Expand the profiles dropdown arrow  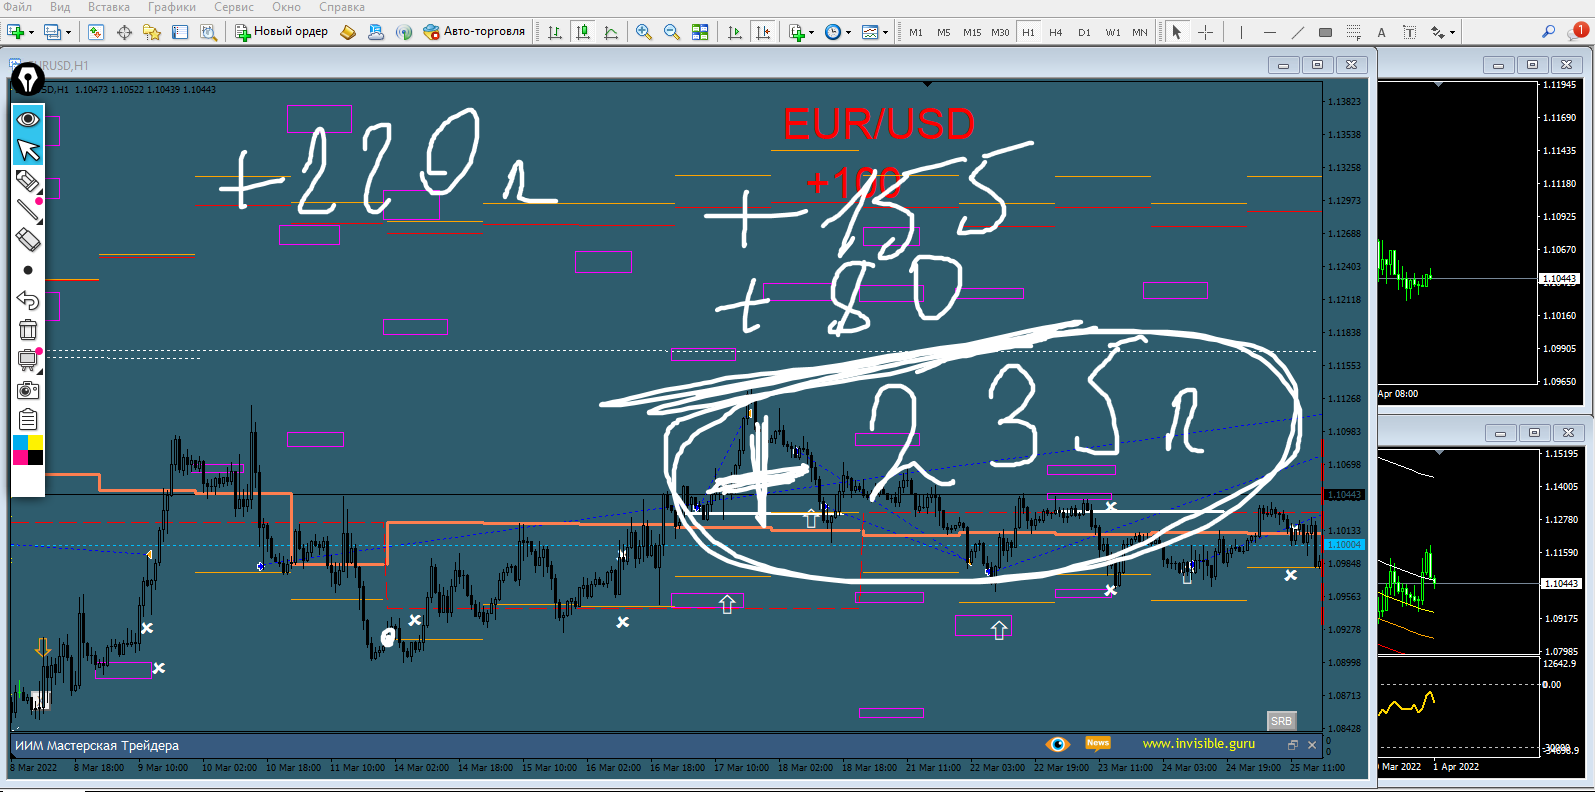coord(68,33)
